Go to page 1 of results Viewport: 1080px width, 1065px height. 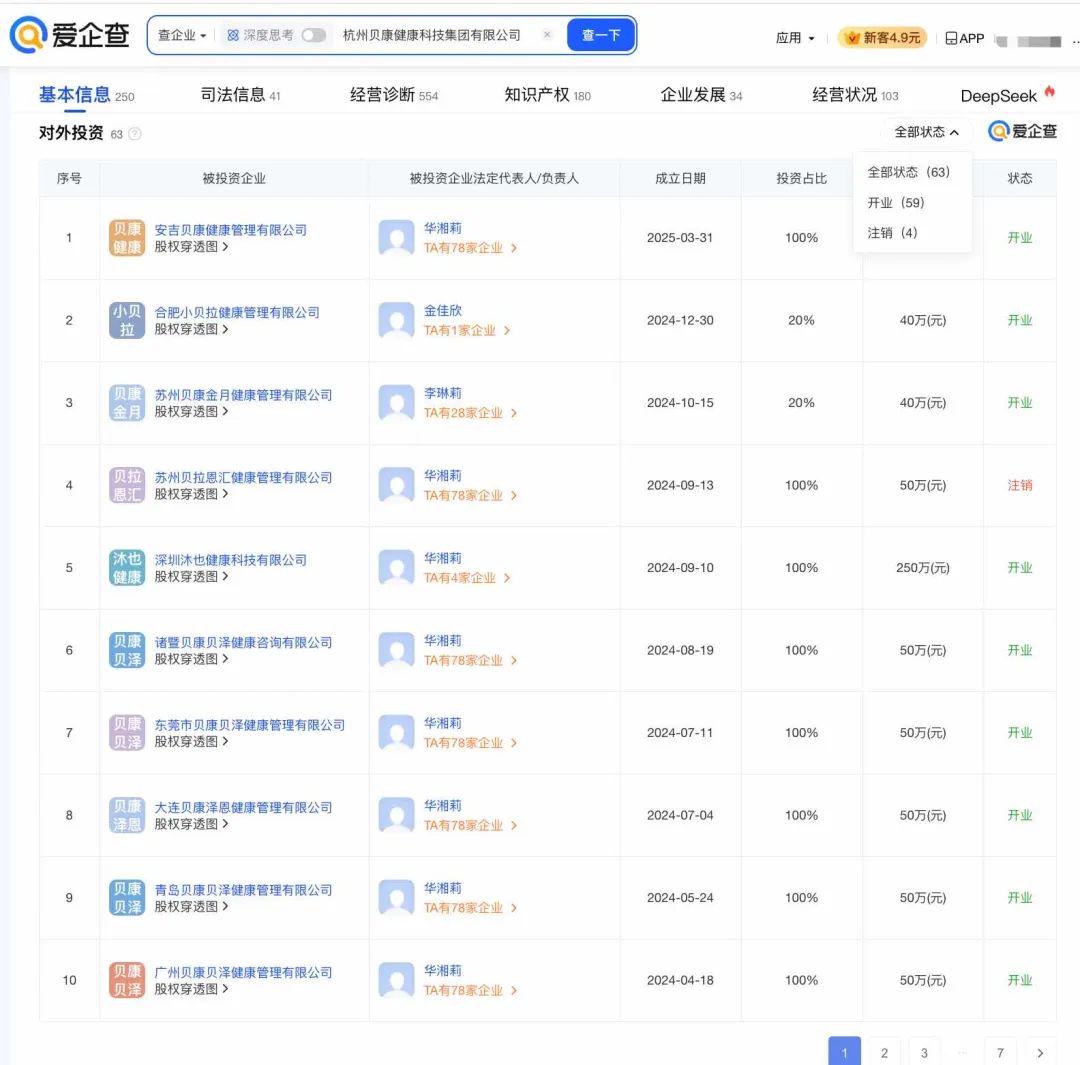coord(844,1052)
